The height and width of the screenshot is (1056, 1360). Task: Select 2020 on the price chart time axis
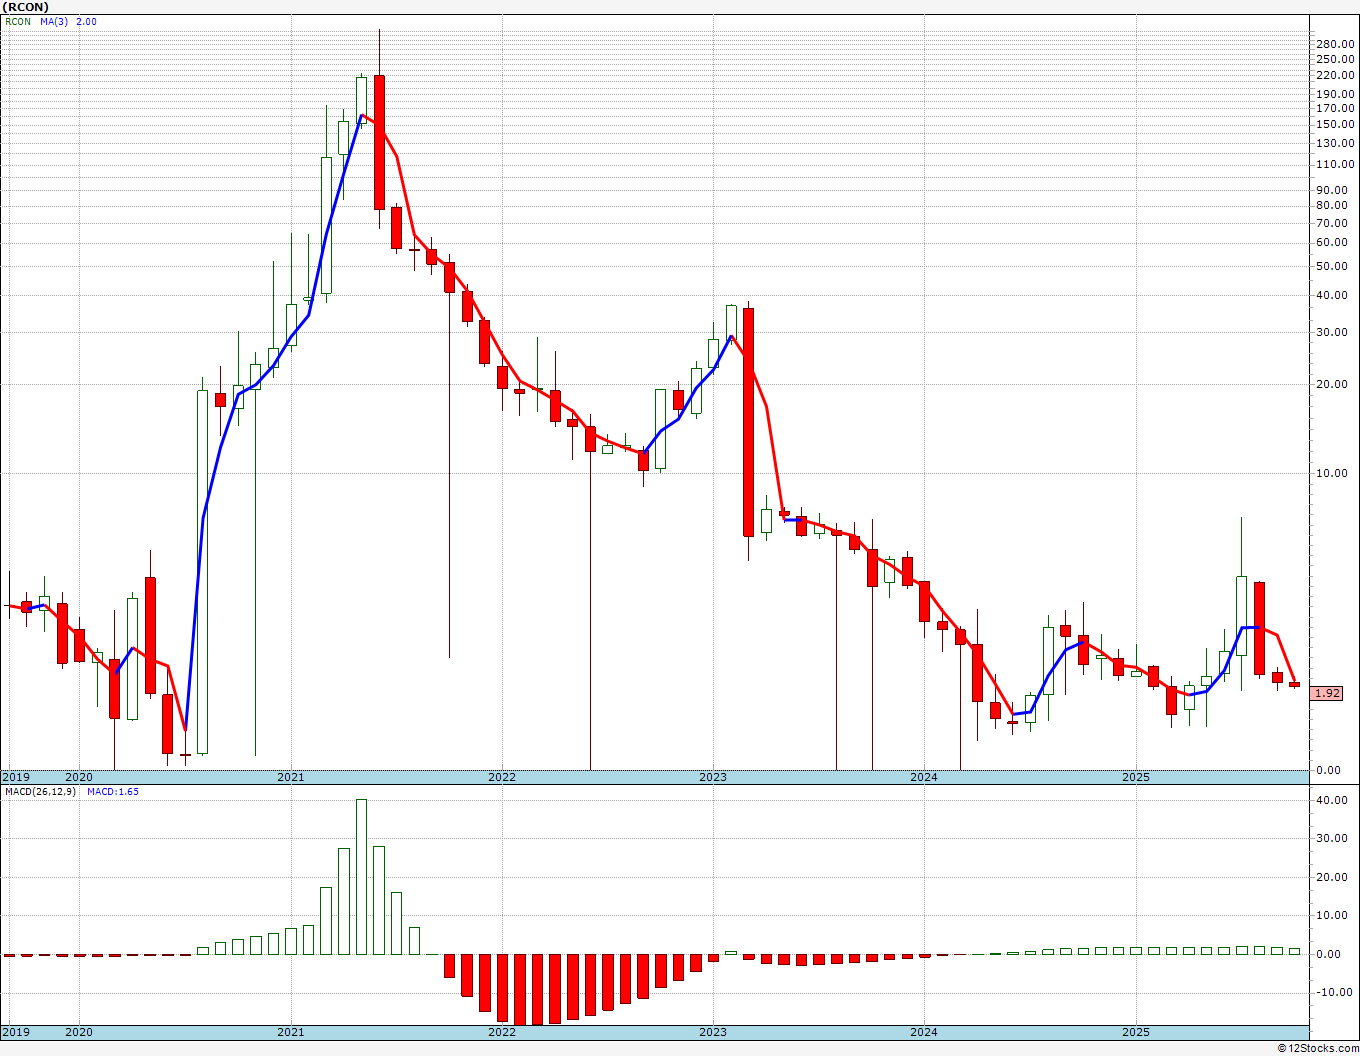78,777
